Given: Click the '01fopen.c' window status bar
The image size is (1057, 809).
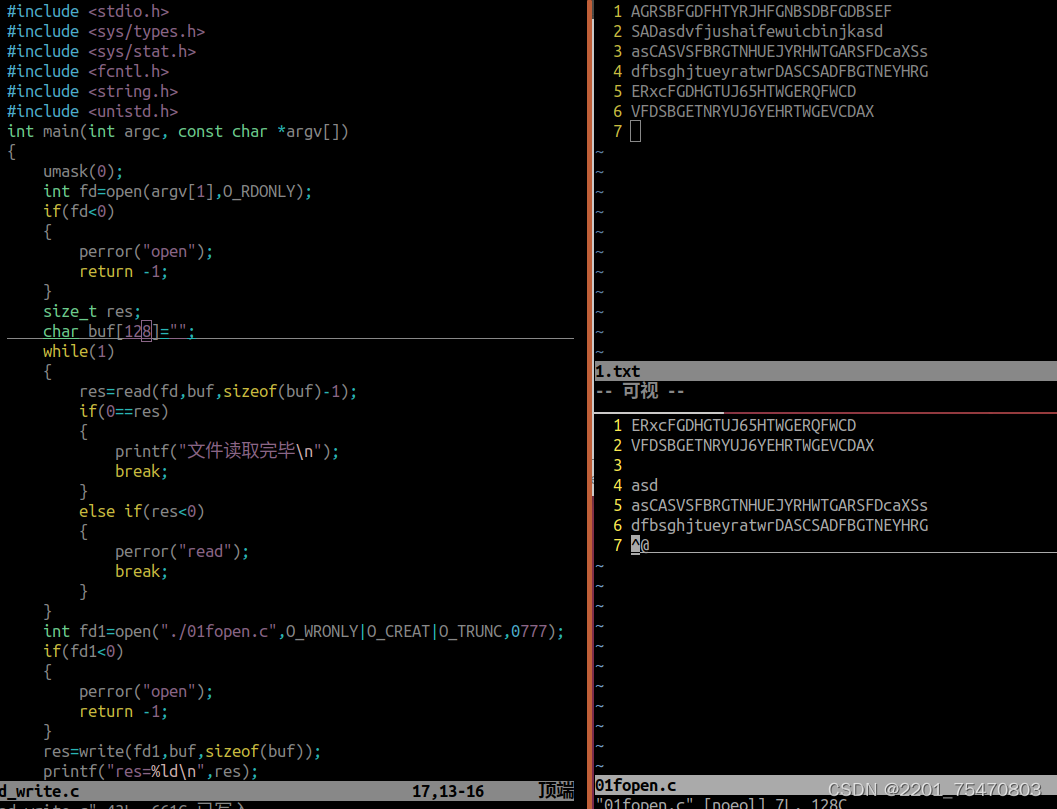Looking at the screenshot, I should coord(825,785).
